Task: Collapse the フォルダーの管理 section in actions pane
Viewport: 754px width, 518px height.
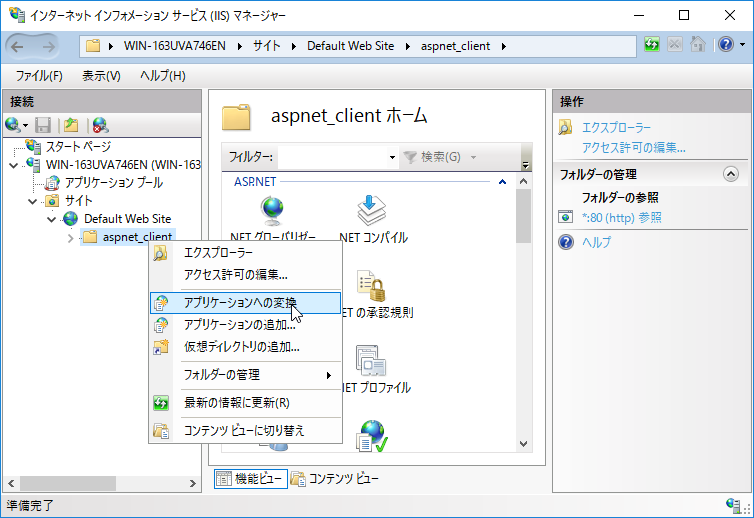Action: (x=730, y=174)
